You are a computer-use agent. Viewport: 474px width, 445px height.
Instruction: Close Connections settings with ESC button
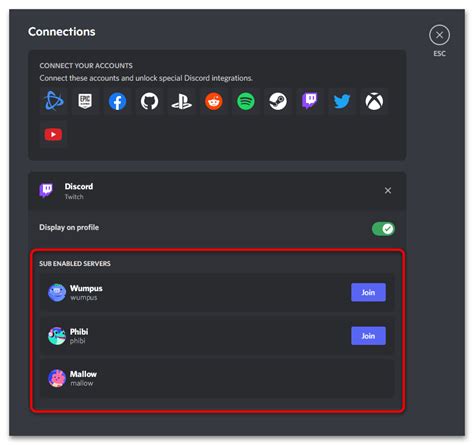coord(439,35)
